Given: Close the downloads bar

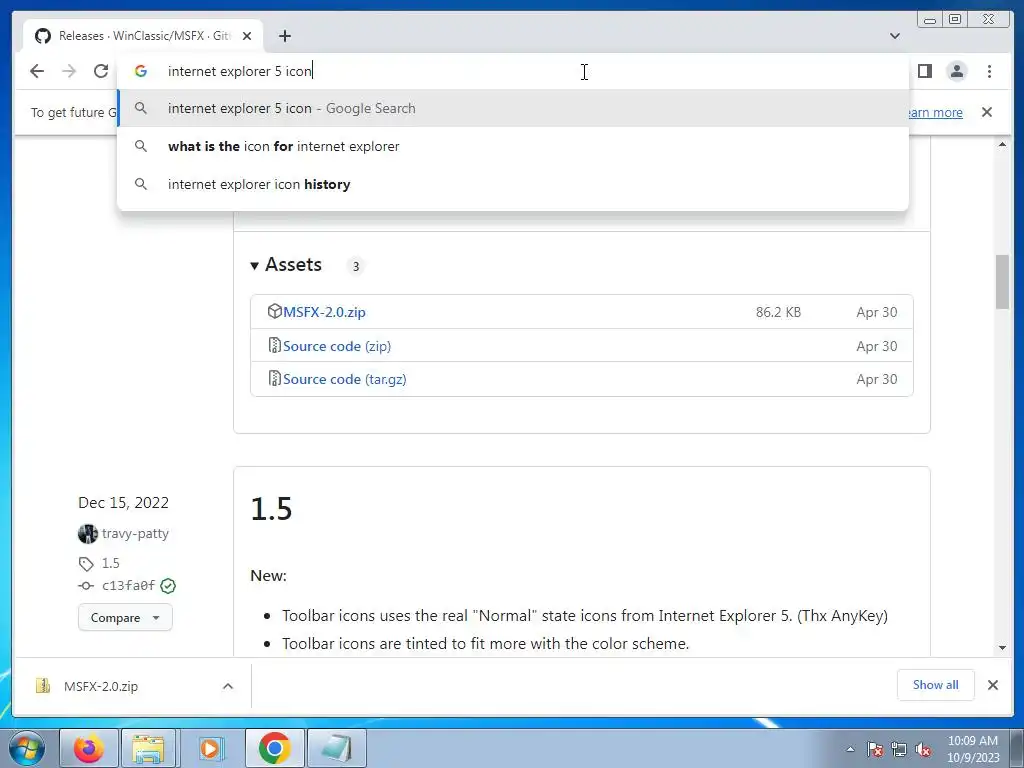Looking at the screenshot, I should 993,685.
